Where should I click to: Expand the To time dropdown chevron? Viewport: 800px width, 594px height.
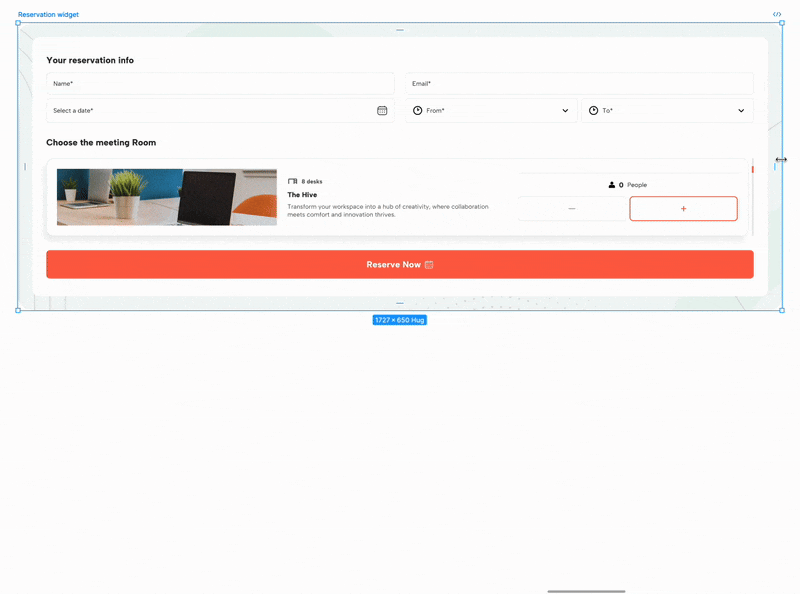[741, 111]
